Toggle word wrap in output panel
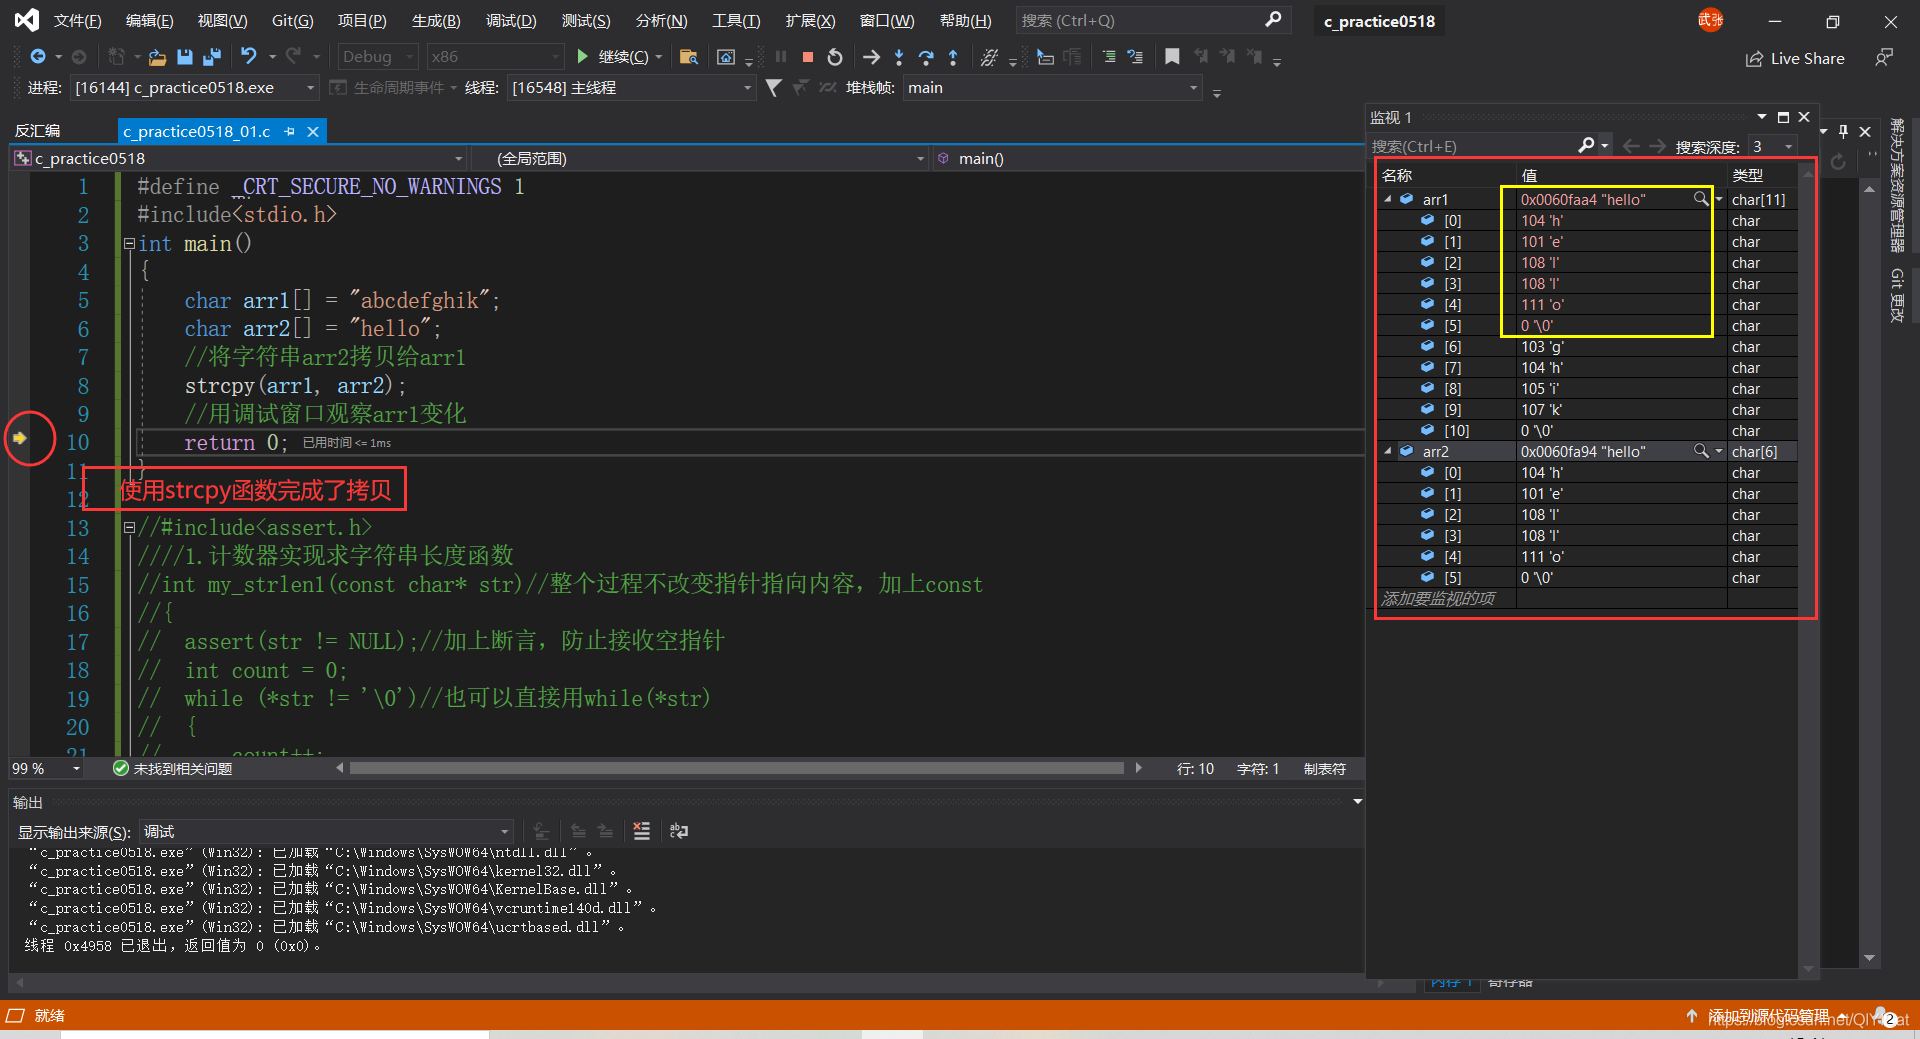 pyautogui.click(x=679, y=831)
